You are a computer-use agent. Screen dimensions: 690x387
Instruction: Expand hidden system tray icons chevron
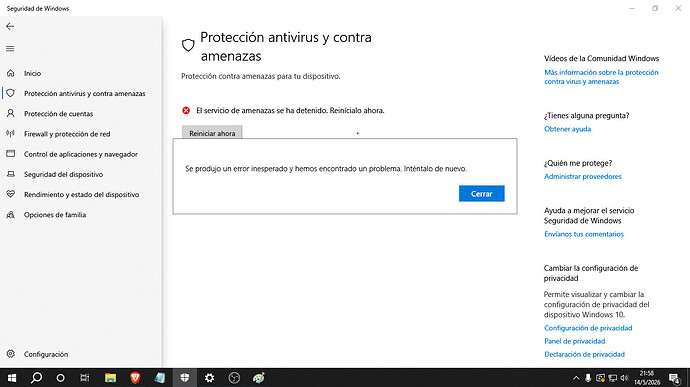(x=576, y=378)
